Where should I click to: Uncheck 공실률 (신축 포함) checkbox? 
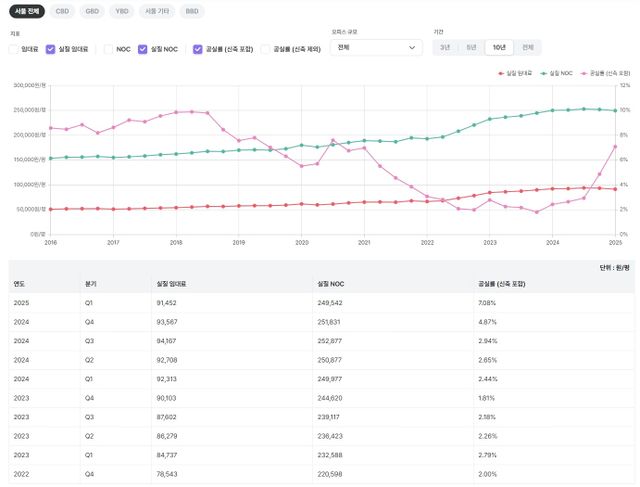[x=198, y=48]
